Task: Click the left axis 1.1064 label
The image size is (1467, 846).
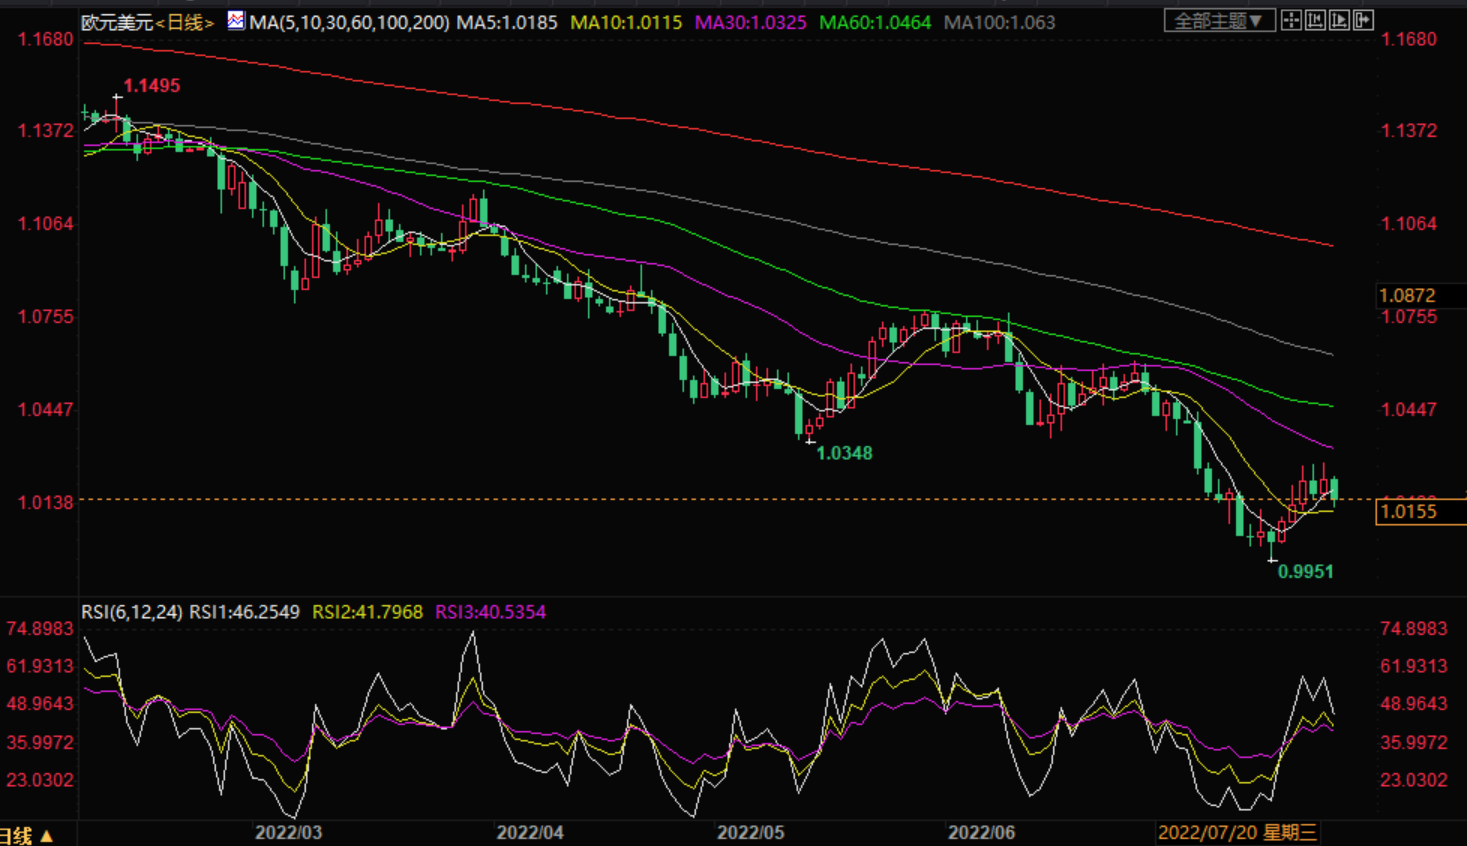Action: (x=46, y=223)
